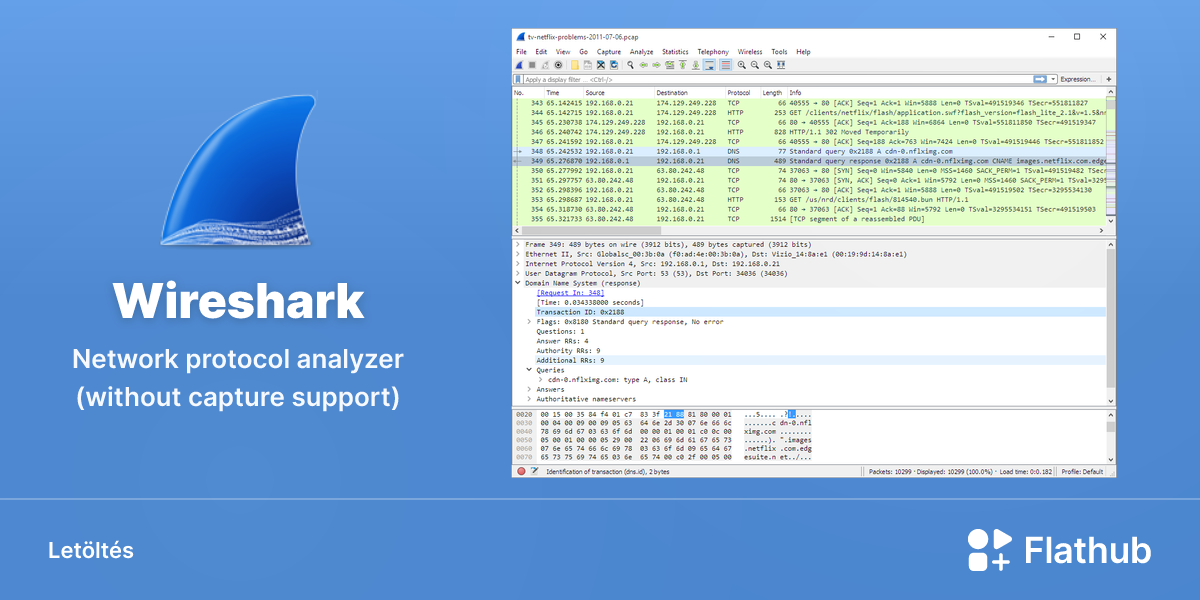
Task: Click the blue Apply filter arrow button
Action: (x=1040, y=79)
